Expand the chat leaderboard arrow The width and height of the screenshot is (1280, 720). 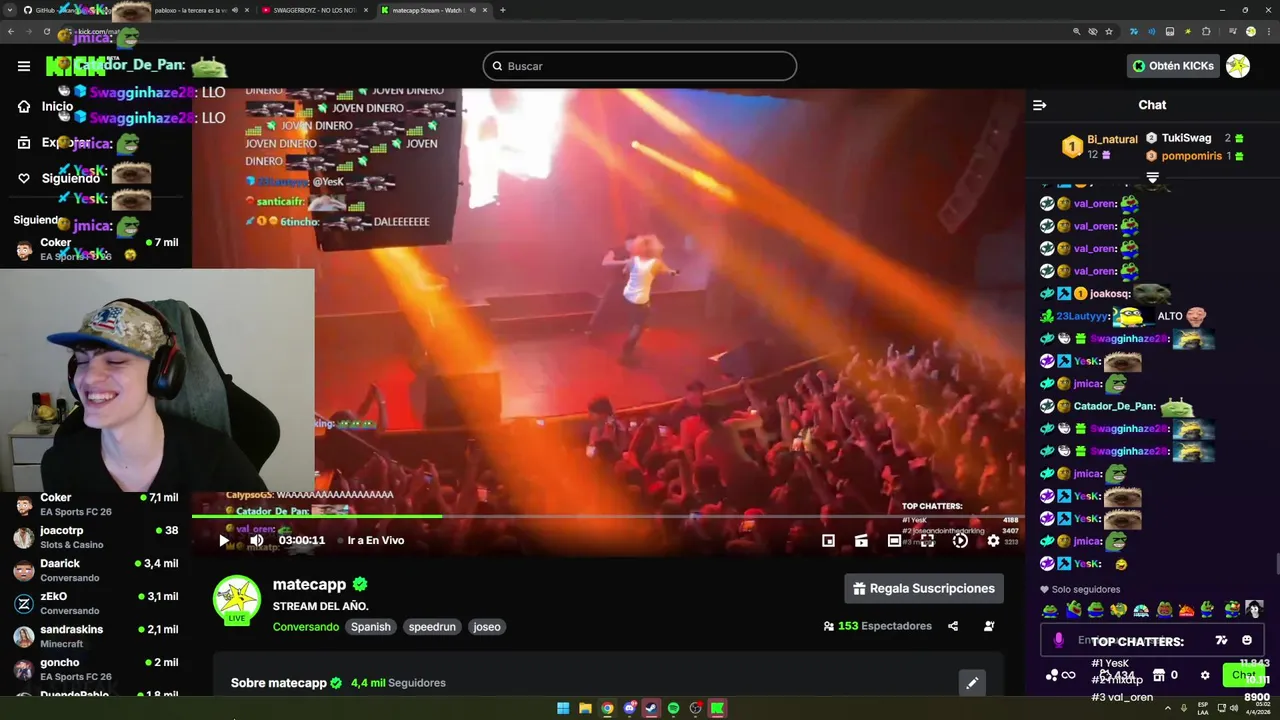click(x=1152, y=177)
